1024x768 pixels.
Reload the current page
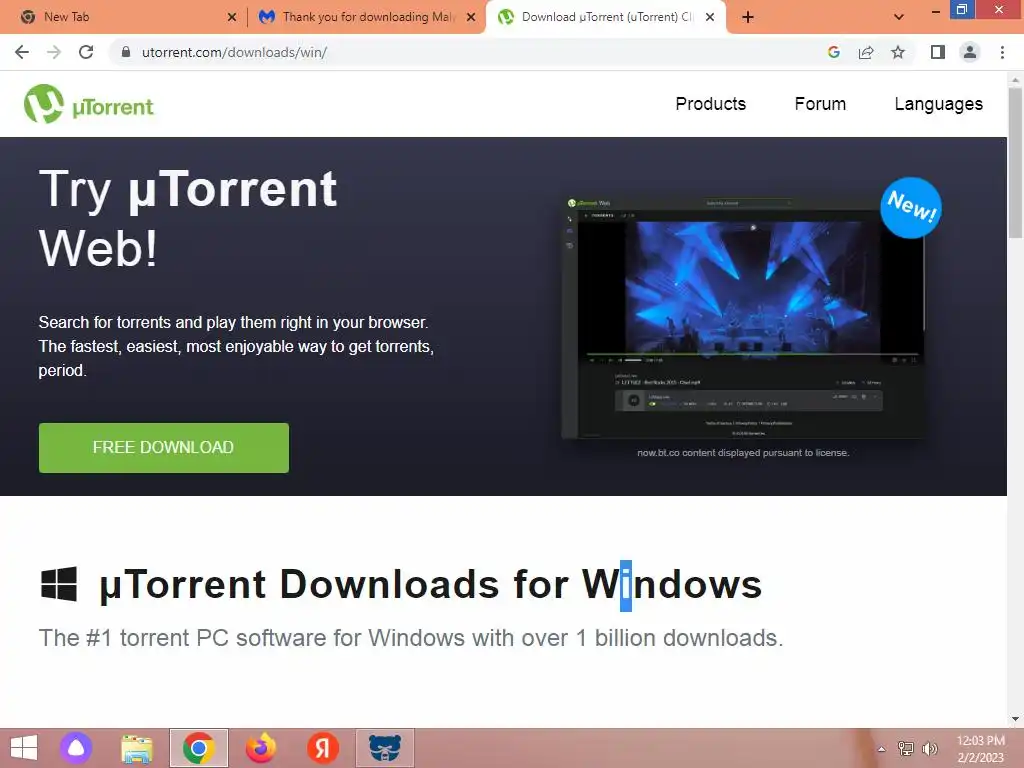coord(86,52)
